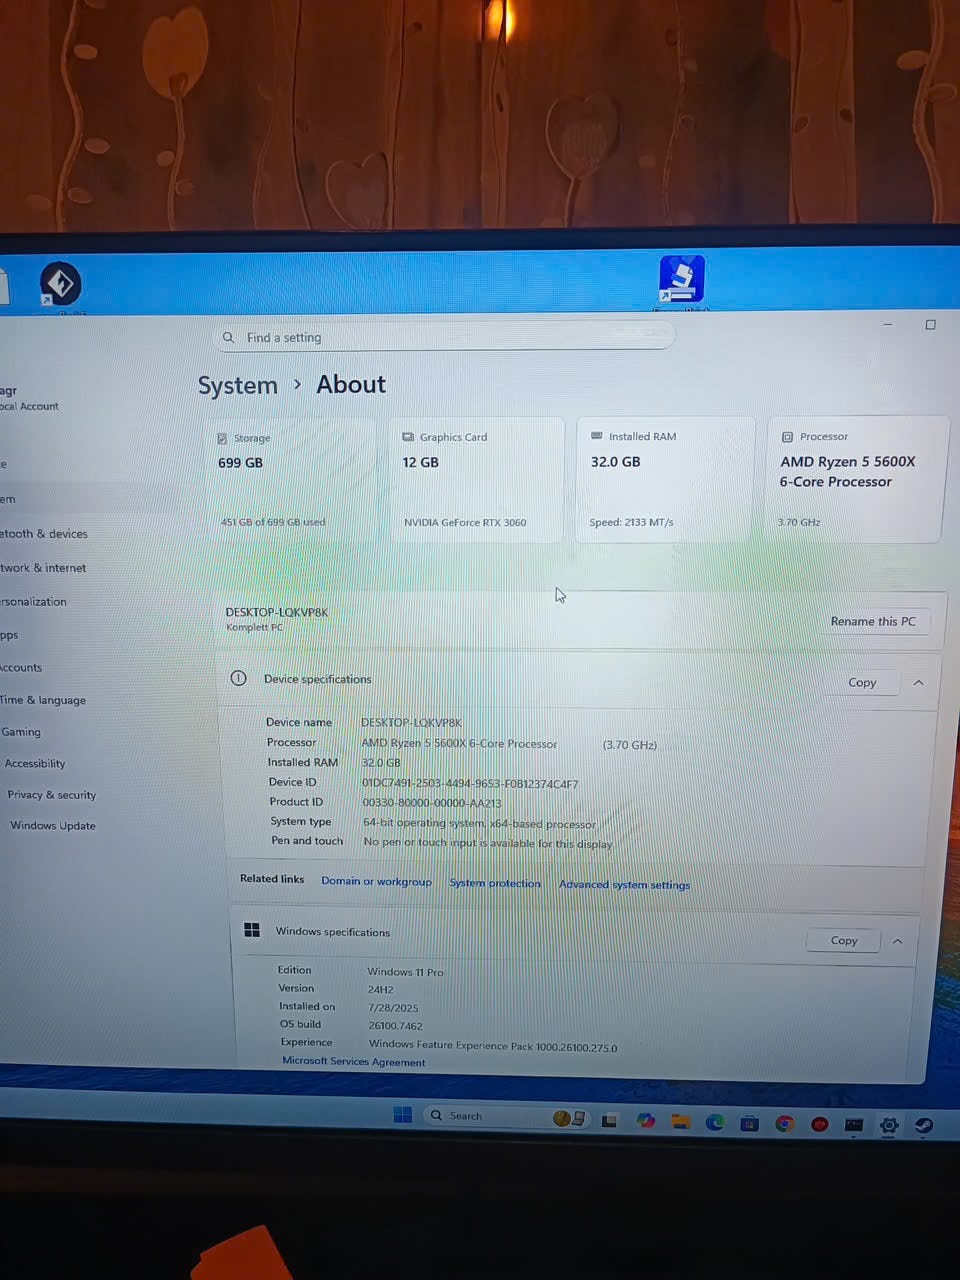
Task: Click the Storage card icon
Action: 222,438
